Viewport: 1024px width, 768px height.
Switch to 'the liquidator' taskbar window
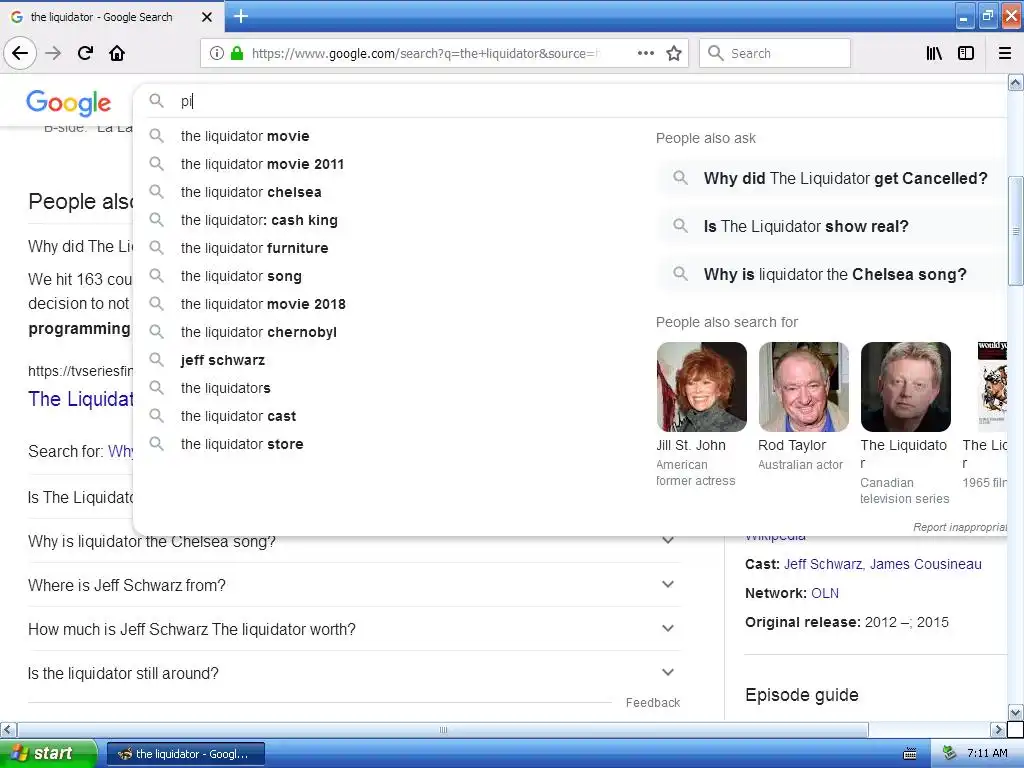tap(186, 754)
